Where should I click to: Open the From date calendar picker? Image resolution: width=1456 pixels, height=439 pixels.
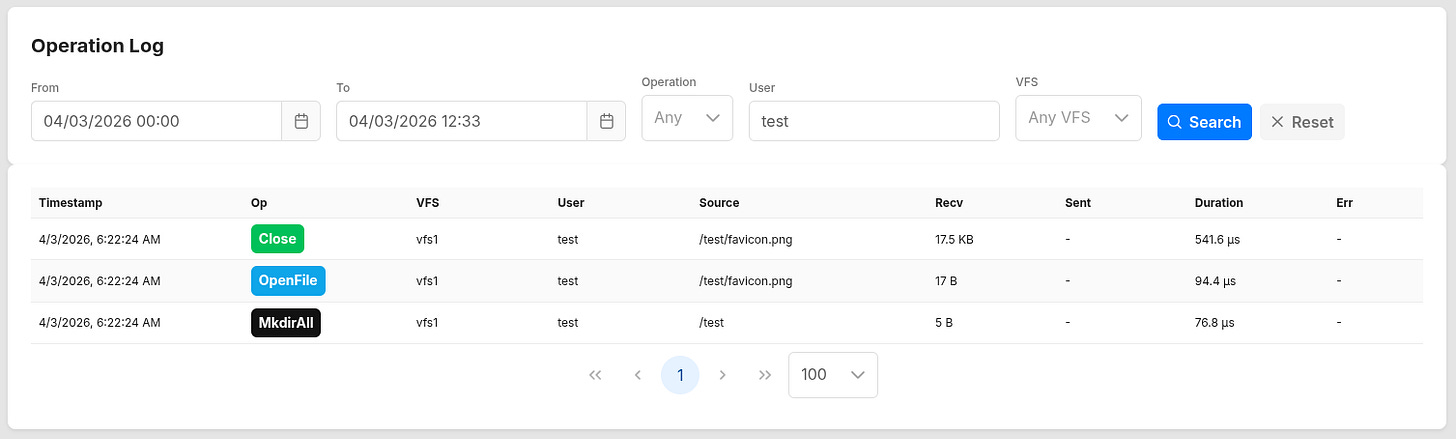(x=301, y=121)
